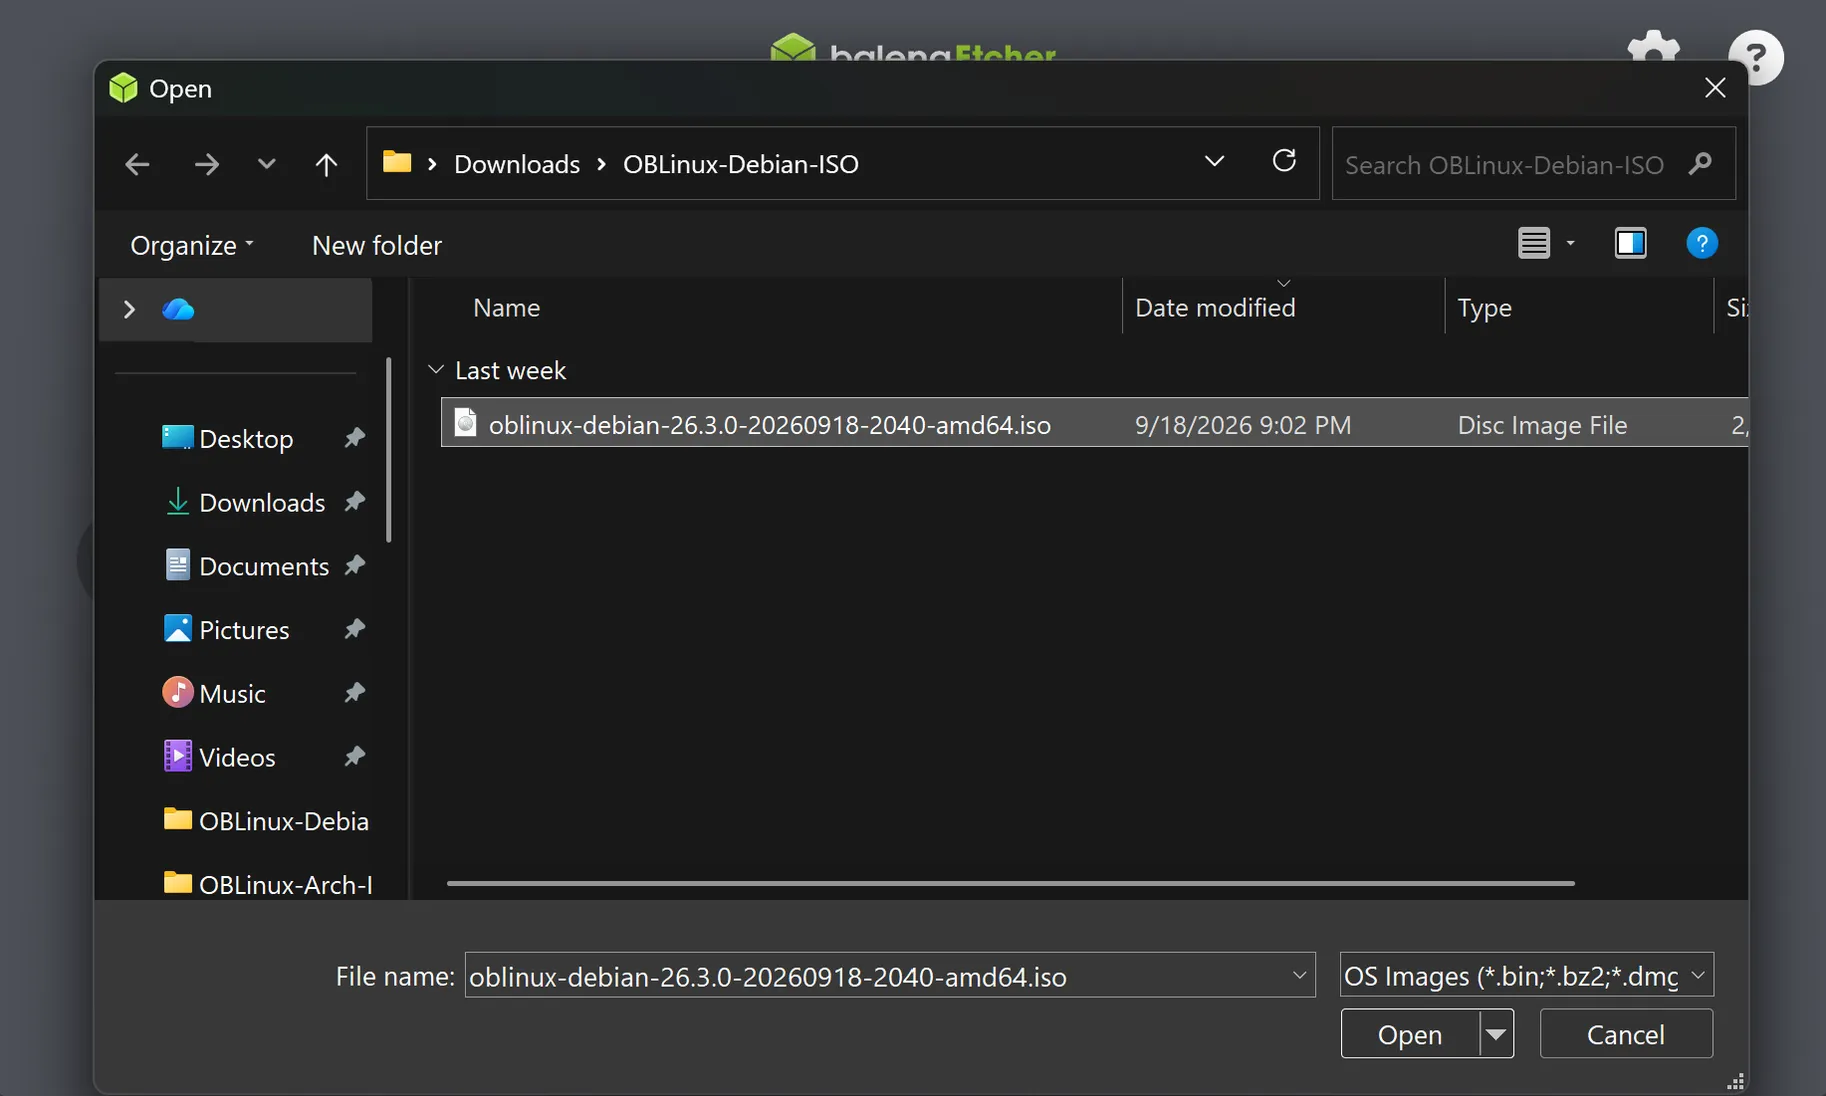Toggle the preview pane
The height and width of the screenshot is (1096, 1826).
[1631, 243]
